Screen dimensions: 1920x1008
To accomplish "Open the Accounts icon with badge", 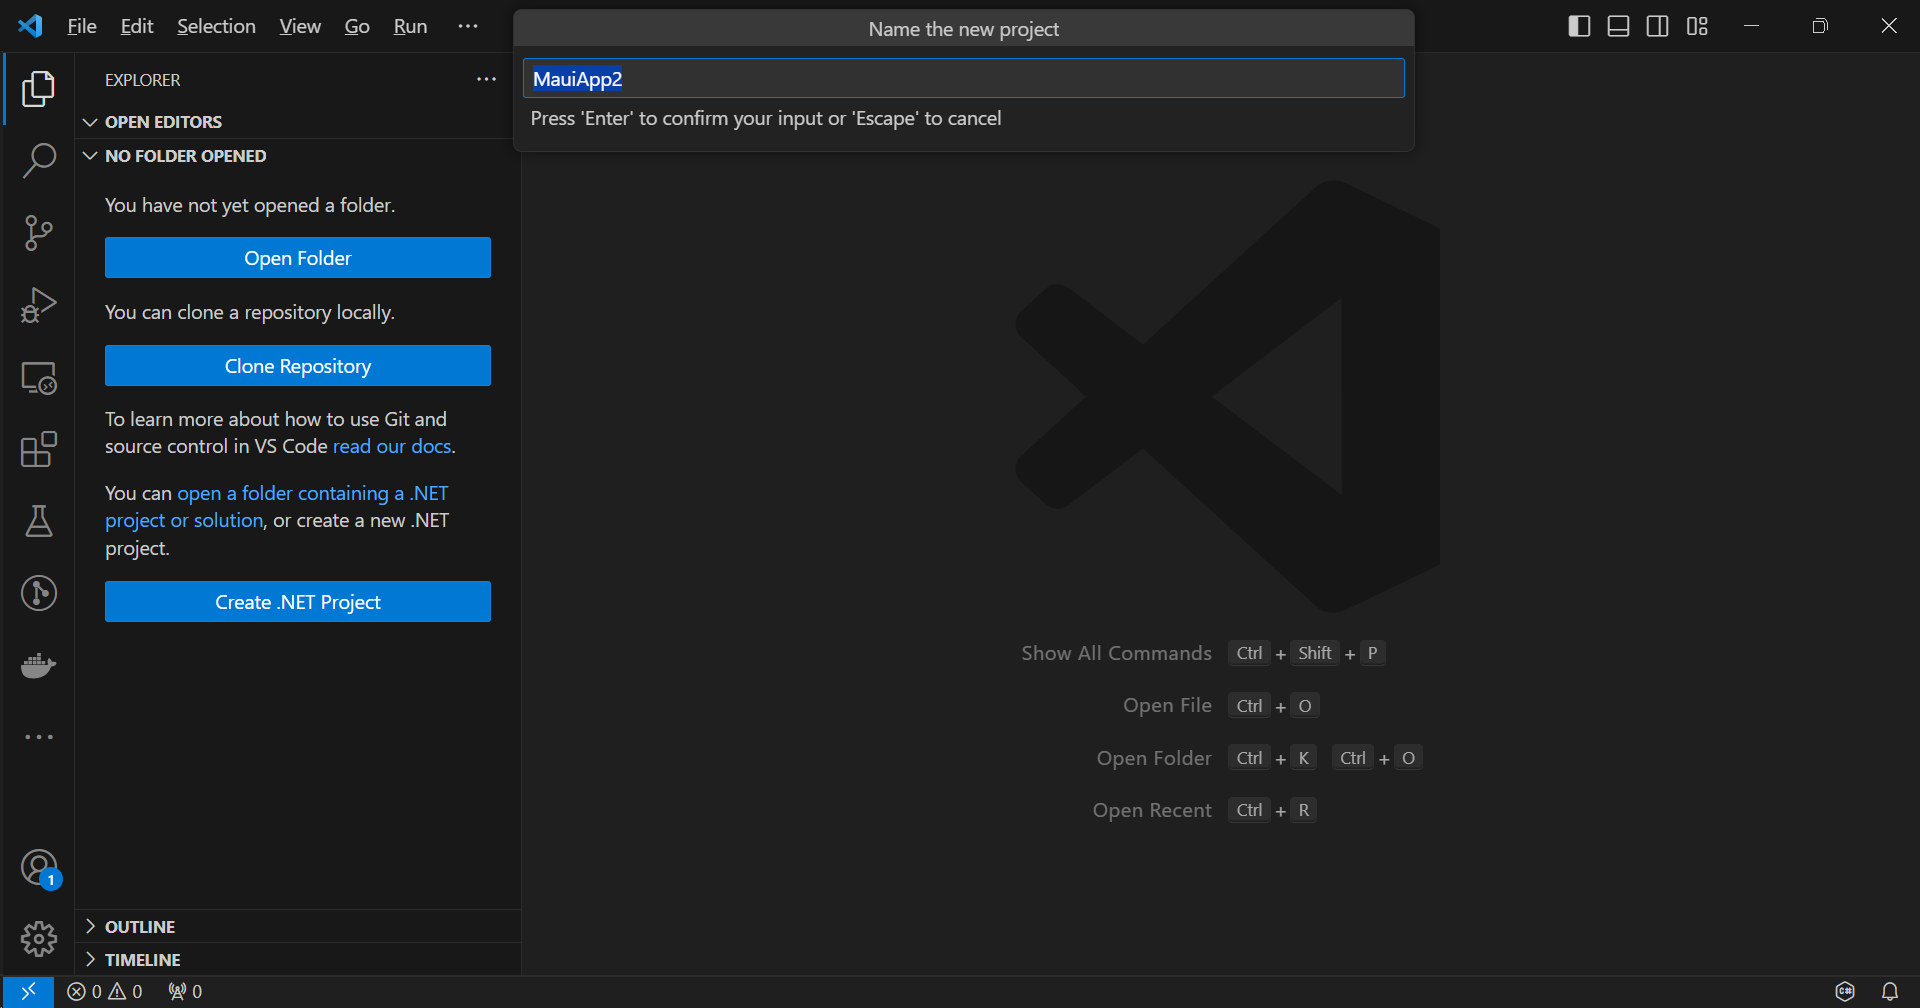I will point(40,868).
